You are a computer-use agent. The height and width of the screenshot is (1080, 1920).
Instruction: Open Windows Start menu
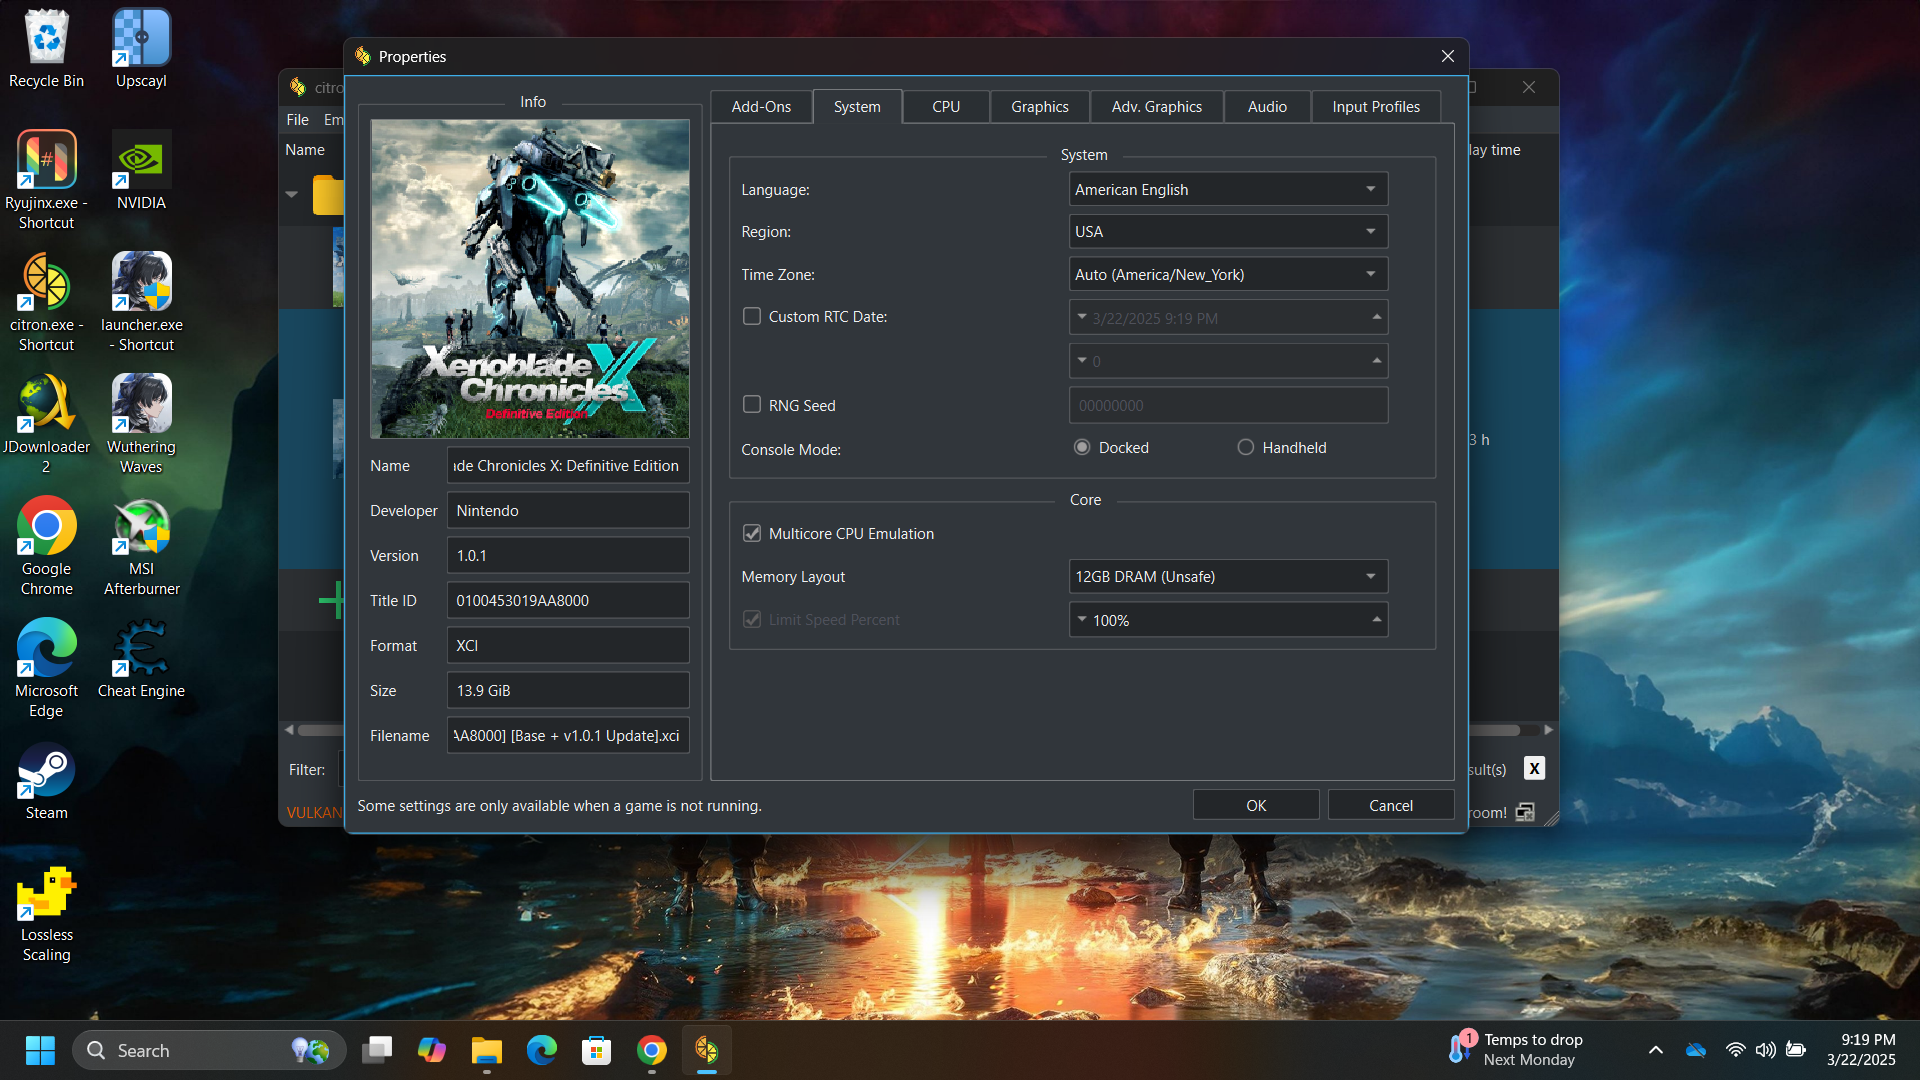pos(40,1050)
